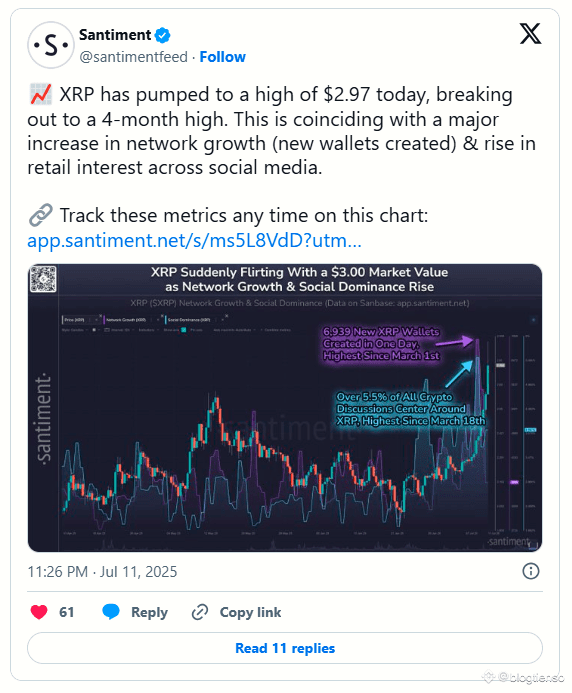The height and width of the screenshot is (693, 572).
Task: Click the QR code on chart
Action: tap(43, 279)
